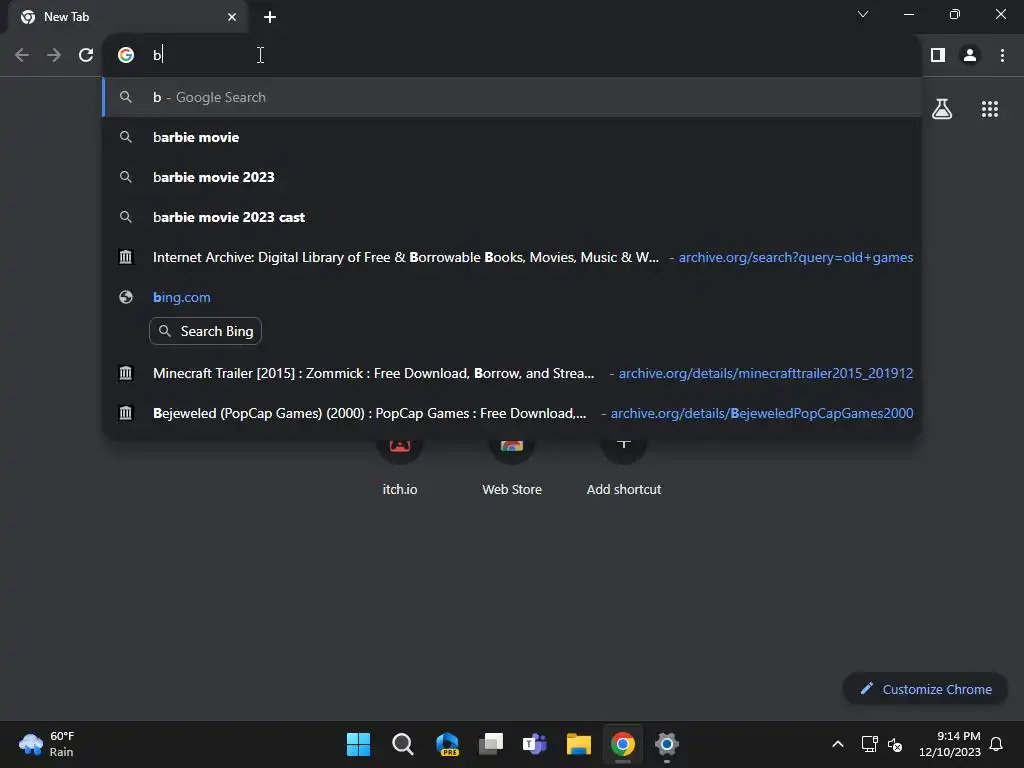Click the magnifier icon beside 'barbie movie'

coord(126,137)
